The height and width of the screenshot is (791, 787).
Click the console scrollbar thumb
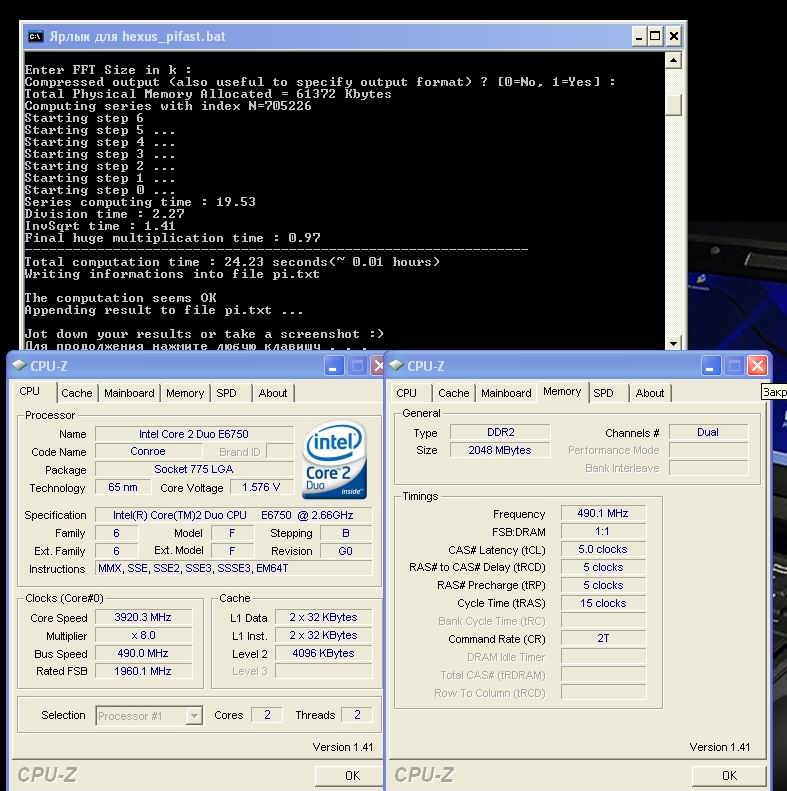pos(673,105)
